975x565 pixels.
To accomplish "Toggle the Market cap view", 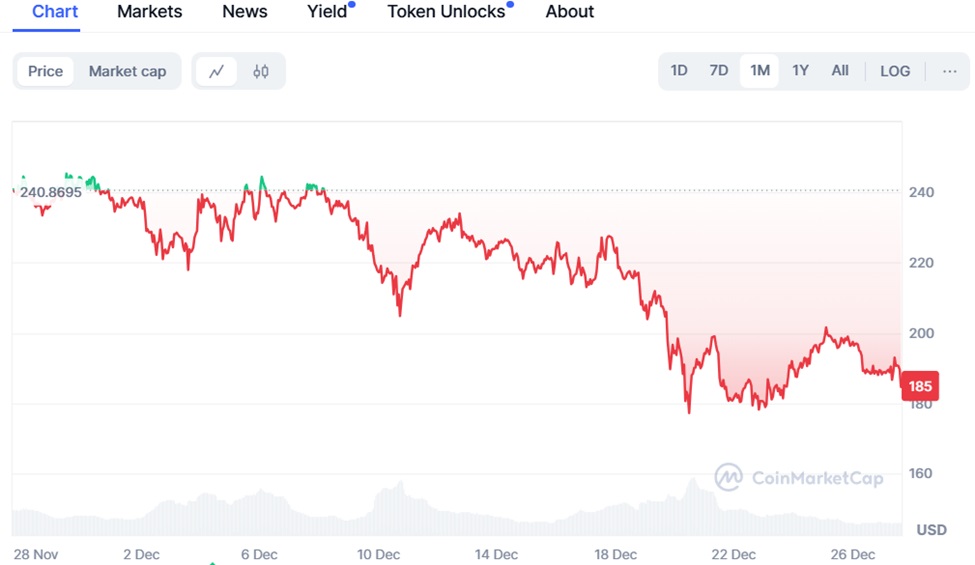I will (127, 71).
